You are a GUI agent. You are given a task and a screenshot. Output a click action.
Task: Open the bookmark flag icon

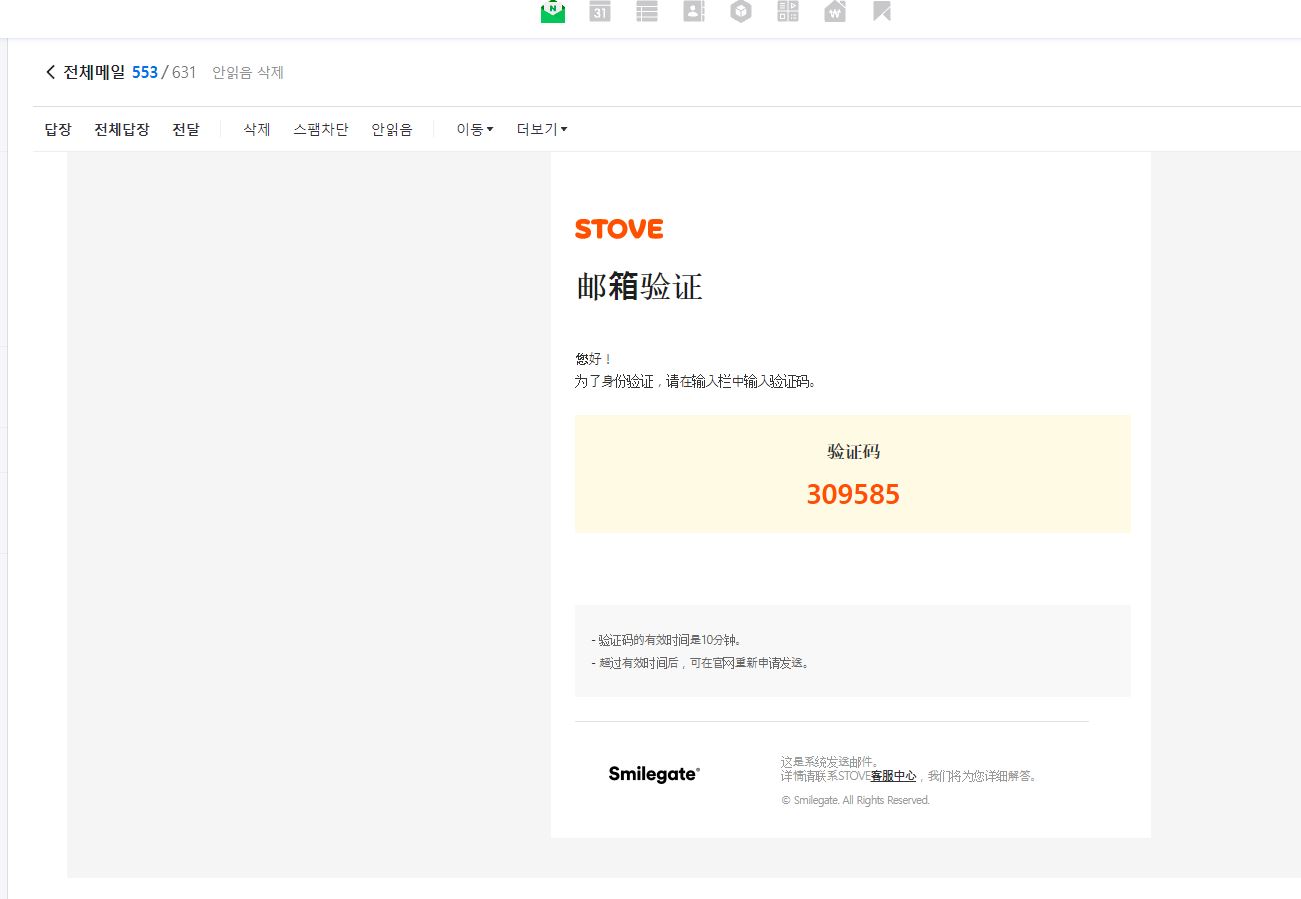coord(882,11)
